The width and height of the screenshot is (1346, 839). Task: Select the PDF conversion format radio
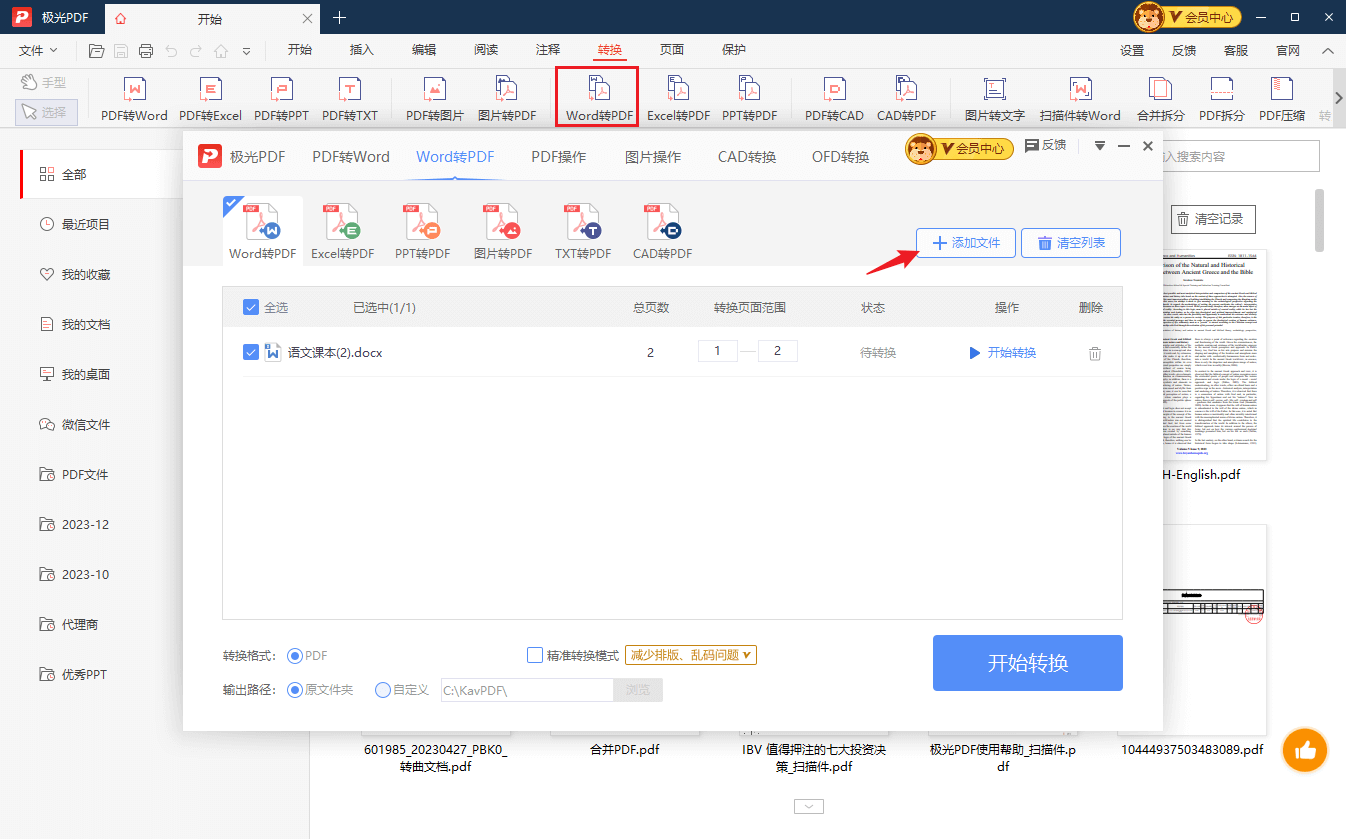[295, 656]
